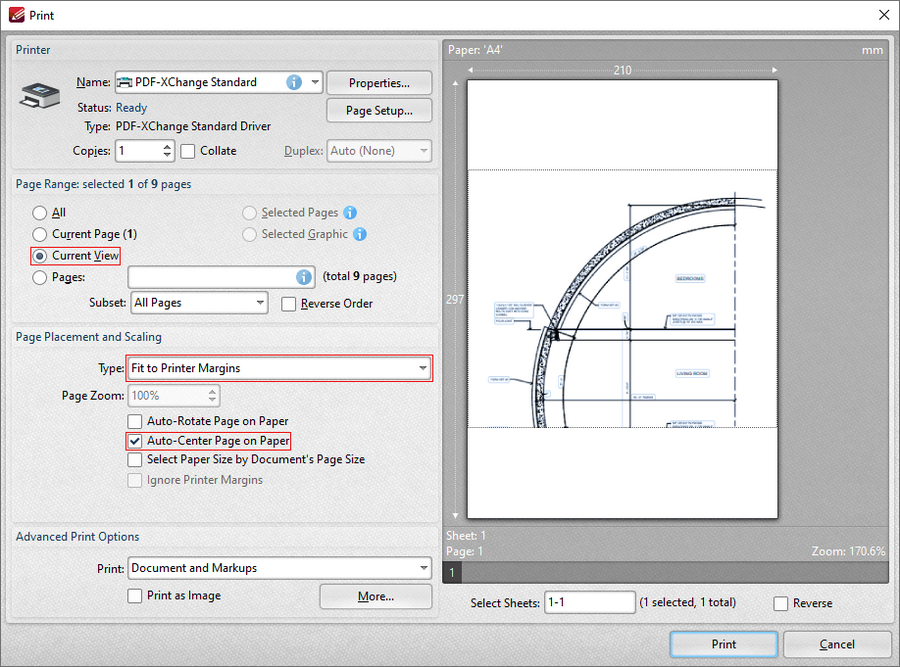Viewport: 900px width, 667px height.
Task: Check Select Paper Size by Document's Page Size
Action: [135, 460]
